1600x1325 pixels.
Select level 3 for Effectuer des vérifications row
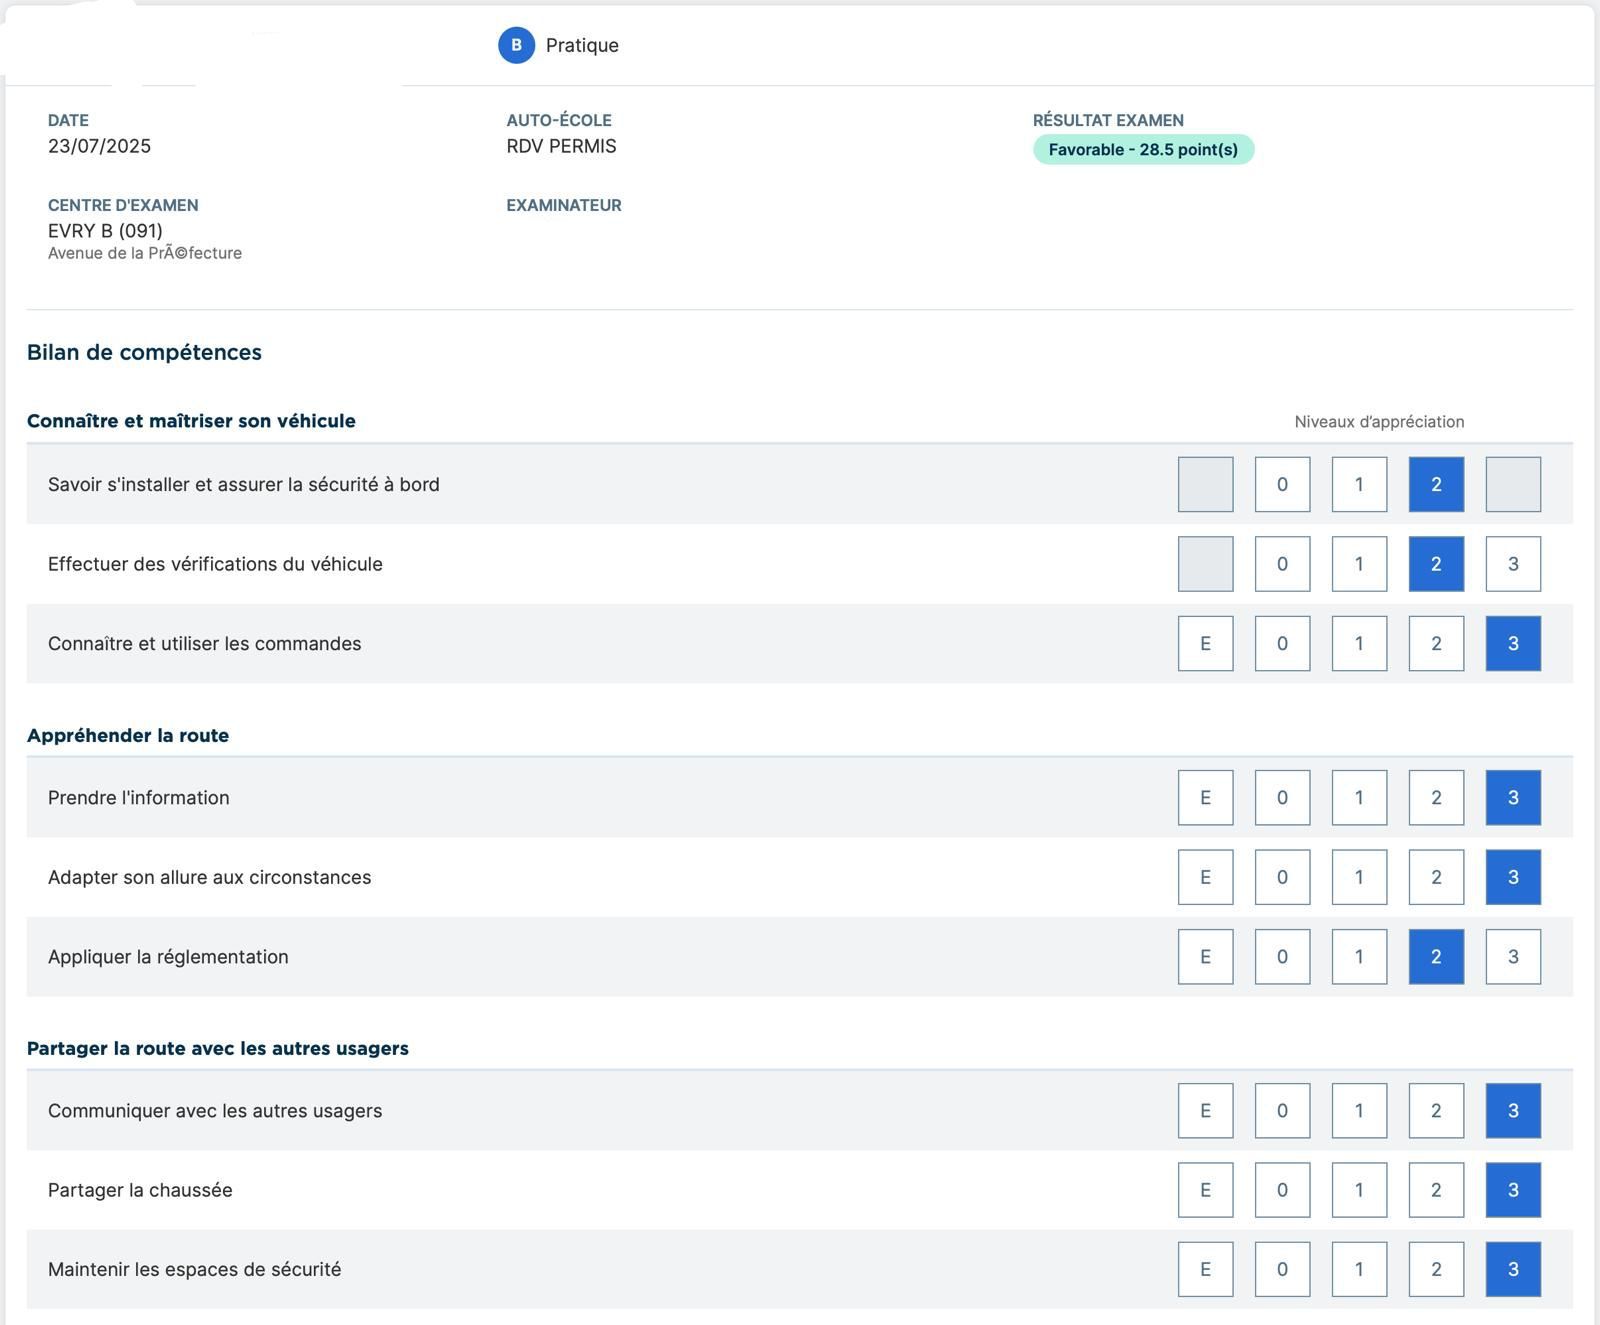1513,564
